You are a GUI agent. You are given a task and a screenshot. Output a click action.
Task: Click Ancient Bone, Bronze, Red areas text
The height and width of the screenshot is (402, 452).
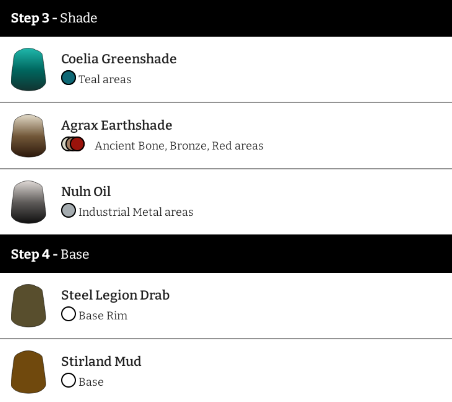[179, 146]
